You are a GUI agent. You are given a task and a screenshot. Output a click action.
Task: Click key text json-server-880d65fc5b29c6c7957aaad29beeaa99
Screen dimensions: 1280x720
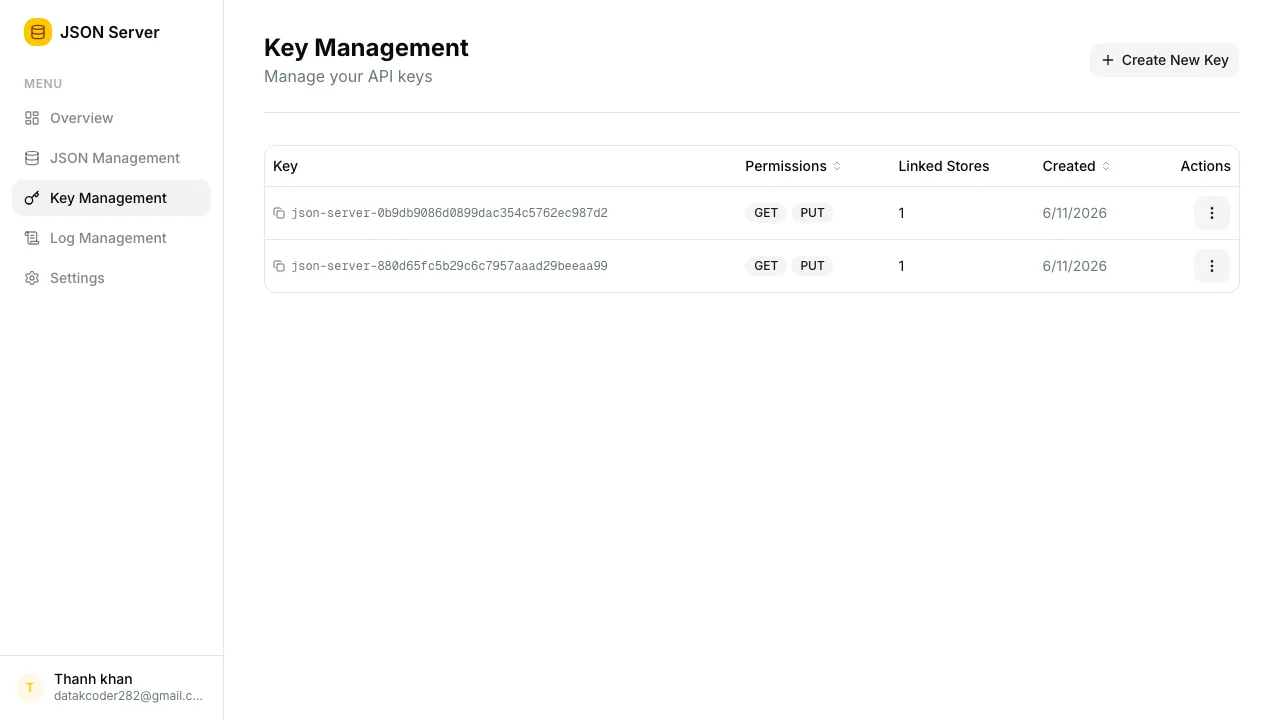point(449,266)
